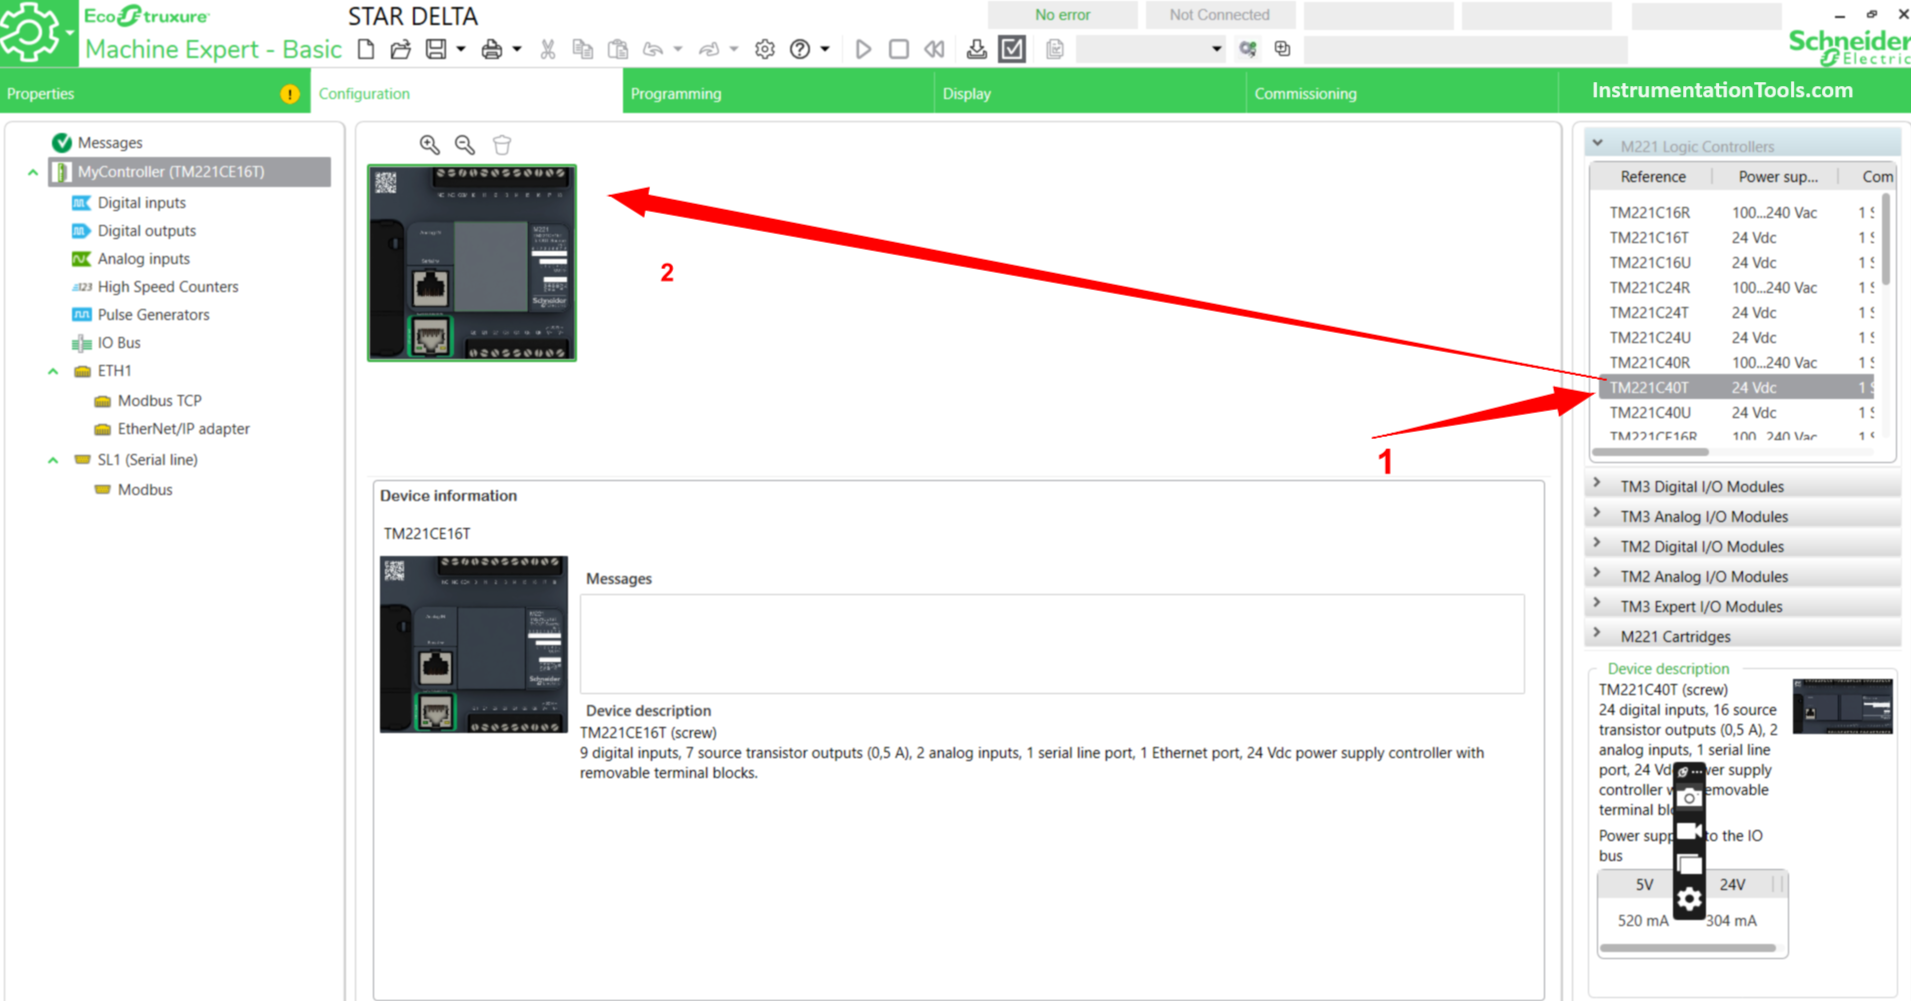Select MyController (TM221CE16T) node
The image size is (1911, 1001).
[x=190, y=172]
